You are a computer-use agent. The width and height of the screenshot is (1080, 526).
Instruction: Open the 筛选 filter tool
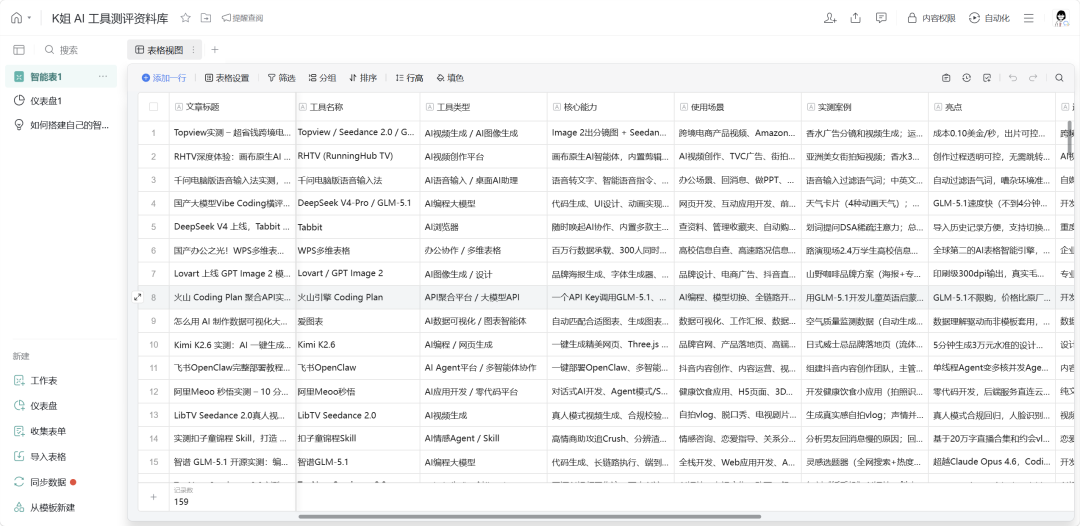tap(281, 78)
